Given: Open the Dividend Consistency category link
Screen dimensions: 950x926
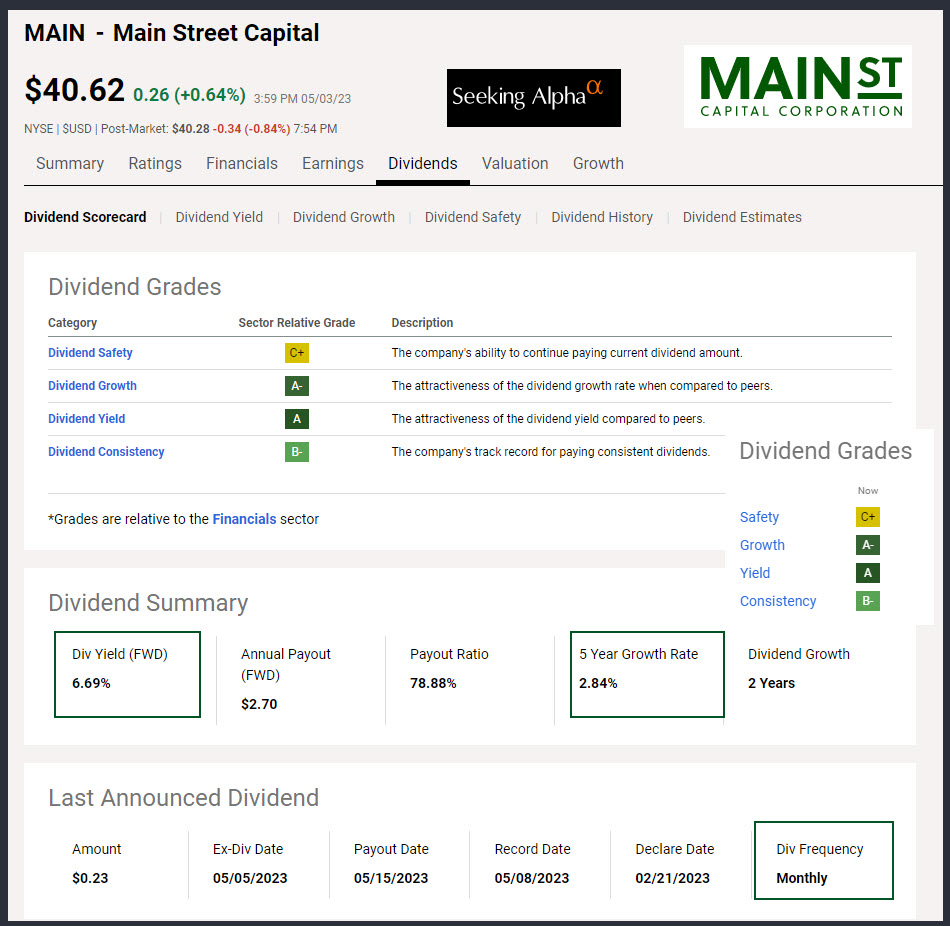Looking at the screenshot, I should coord(106,452).
